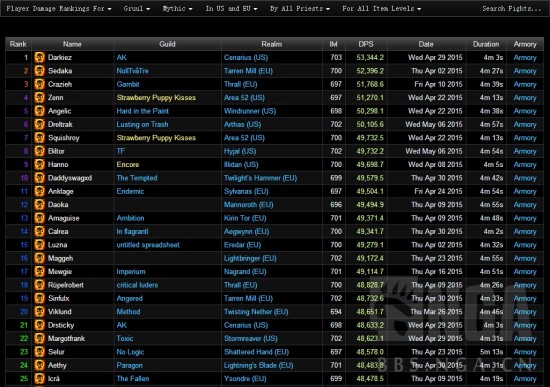
Task: Sort by the Realm column header
Action: (271, 44)
